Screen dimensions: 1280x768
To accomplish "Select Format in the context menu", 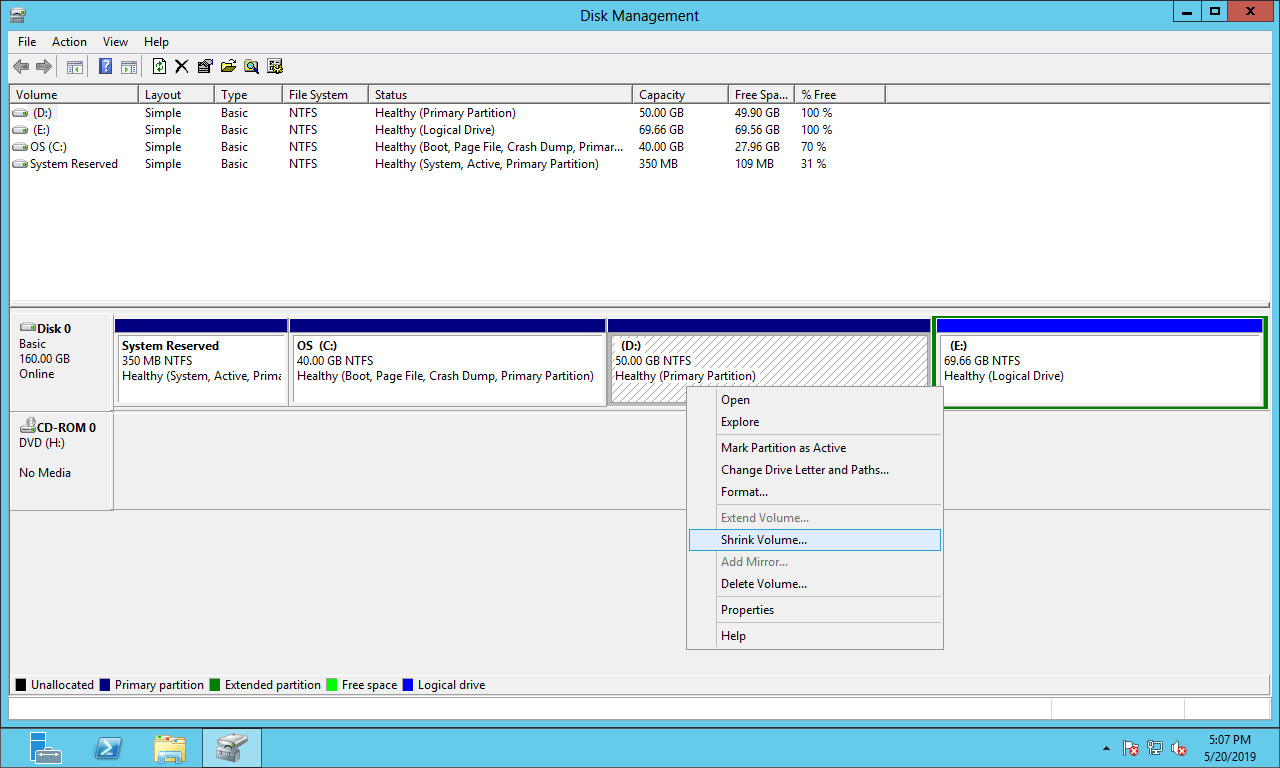I will 744,492.
